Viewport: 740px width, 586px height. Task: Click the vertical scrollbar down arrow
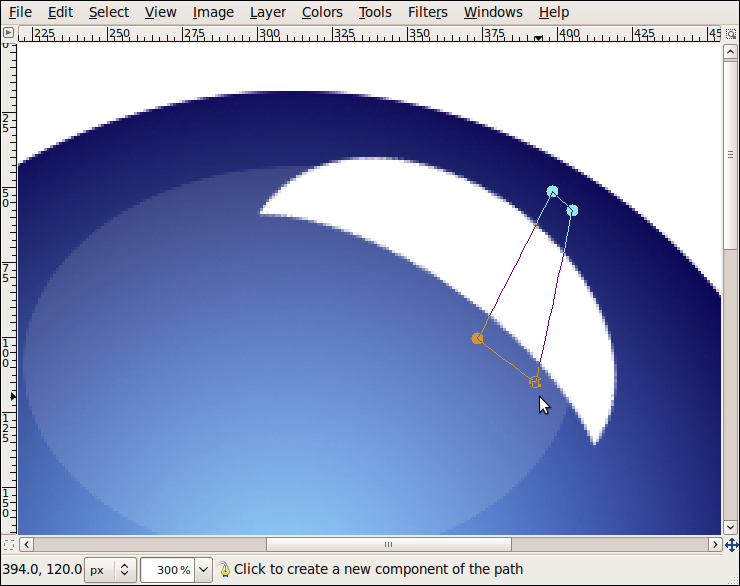coord(730,527)
